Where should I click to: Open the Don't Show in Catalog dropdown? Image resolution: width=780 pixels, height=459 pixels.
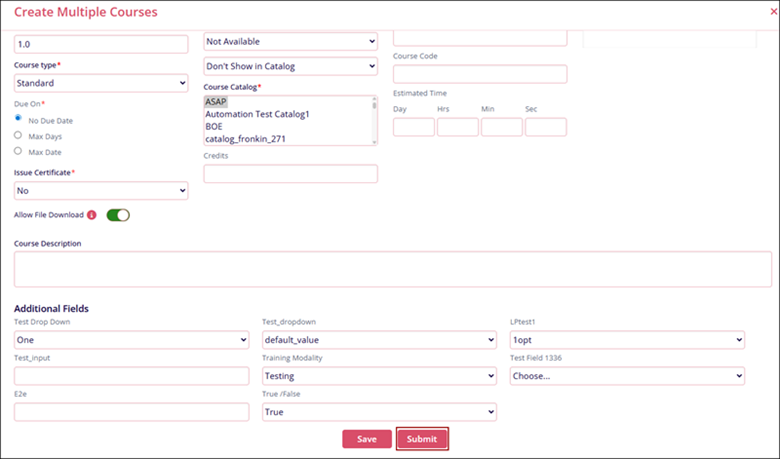290,66
